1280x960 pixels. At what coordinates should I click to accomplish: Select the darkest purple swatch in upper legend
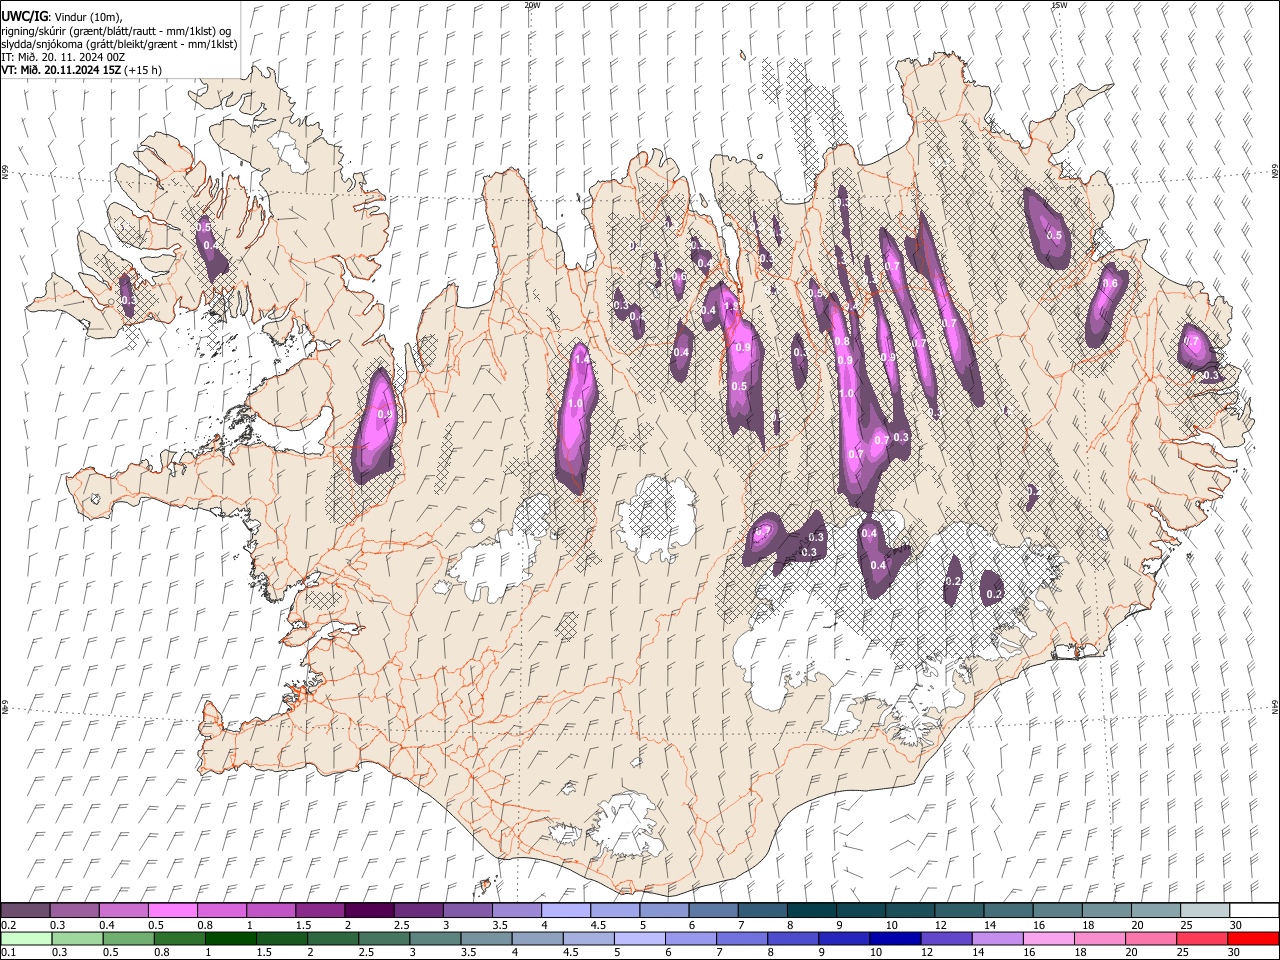(x=368, y=911)
